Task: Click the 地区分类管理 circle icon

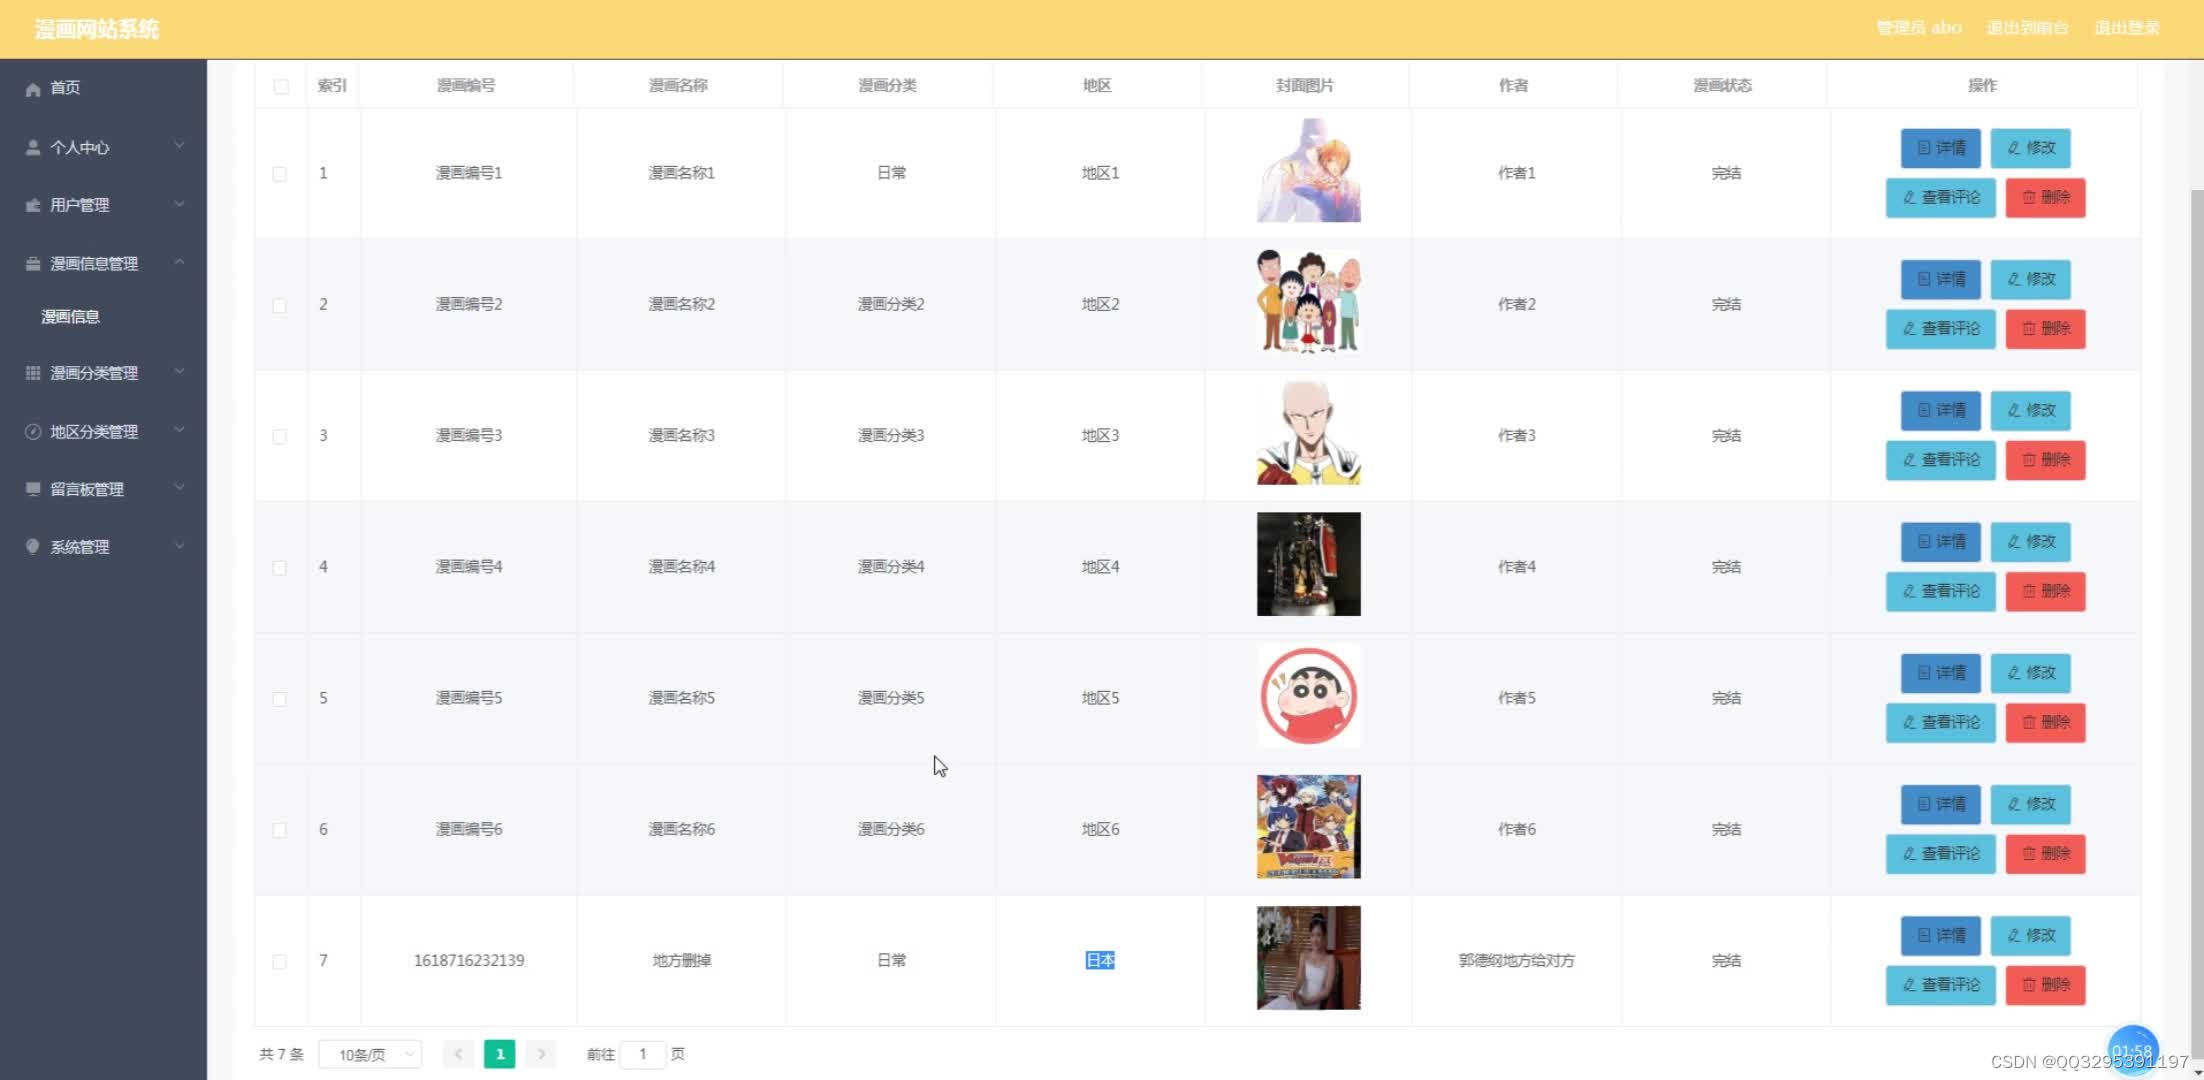Action: tap(33, 432)
